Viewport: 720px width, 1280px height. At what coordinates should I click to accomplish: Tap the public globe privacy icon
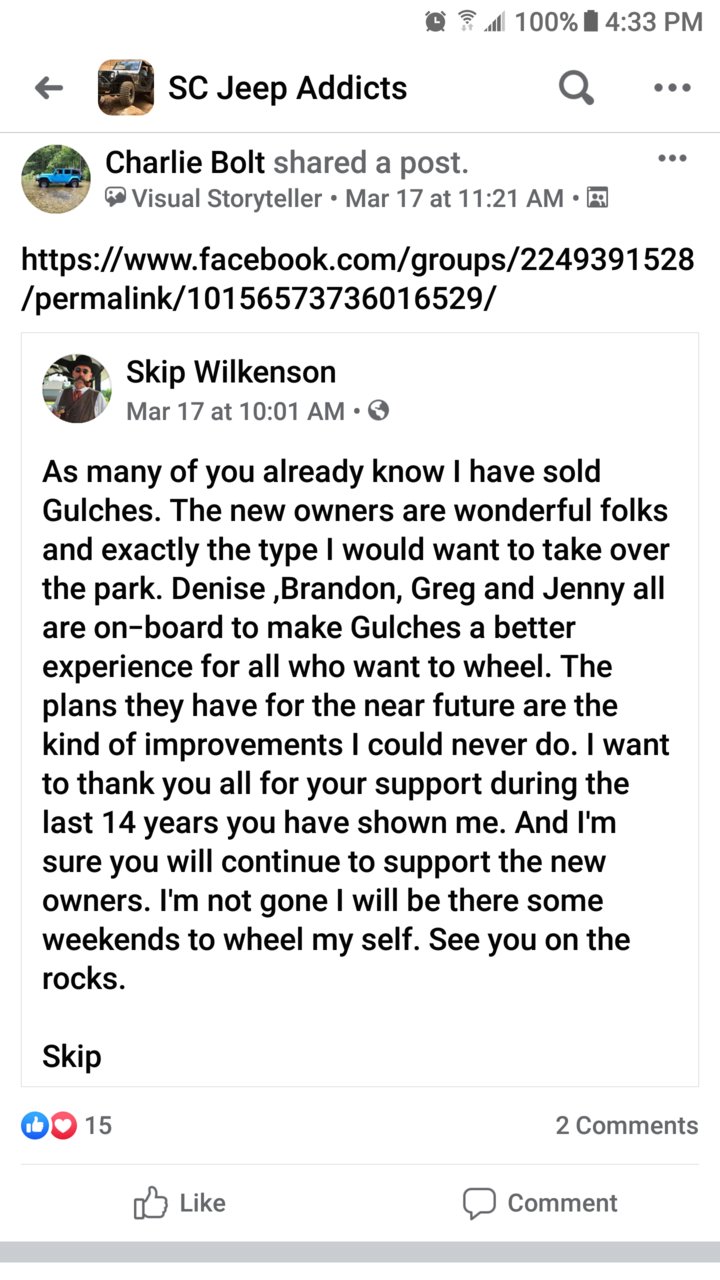point(379,410)
